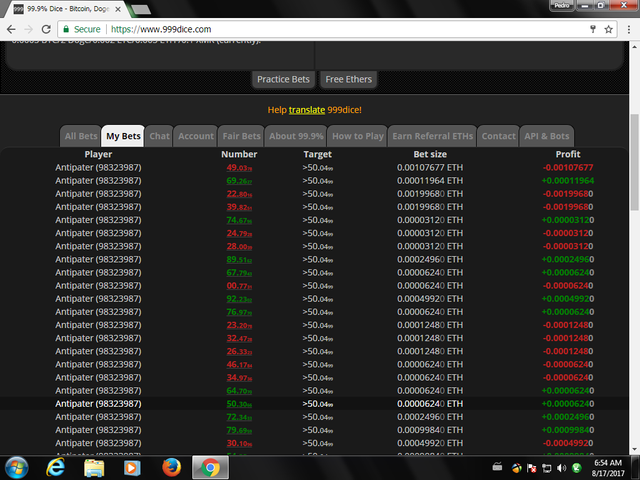The image size is (640, 480).
Task: Open bet number 32.47 link
Action: (239, 338)
